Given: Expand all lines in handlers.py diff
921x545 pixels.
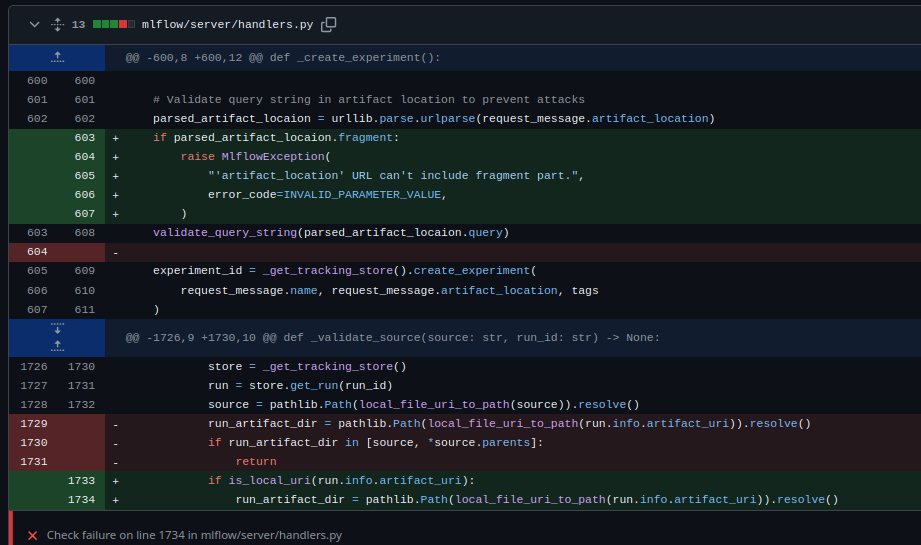Looking at the screenshot, I should tap(57, 24).
